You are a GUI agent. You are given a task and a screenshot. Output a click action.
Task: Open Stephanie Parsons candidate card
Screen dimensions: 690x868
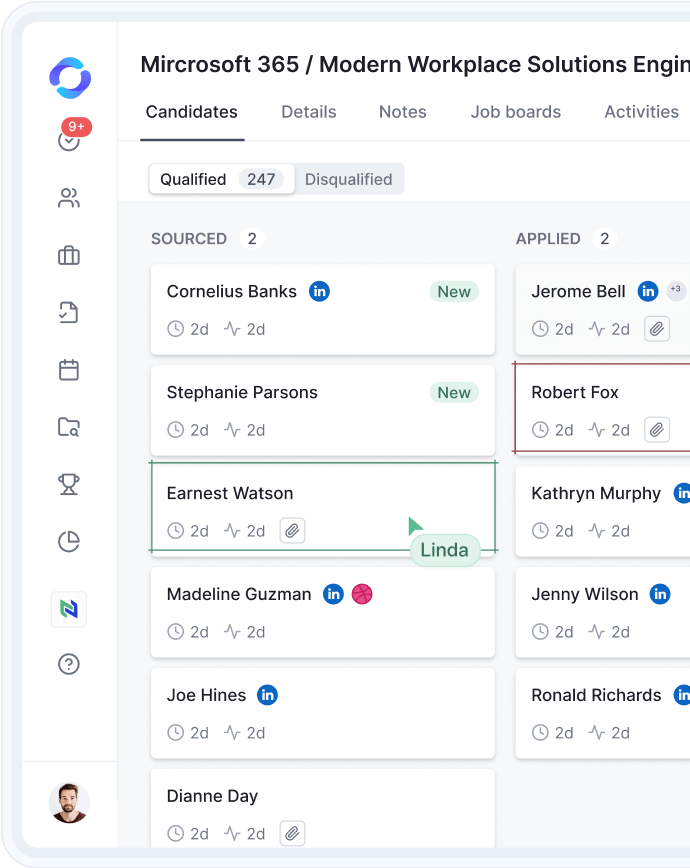(x=322, y=410)
